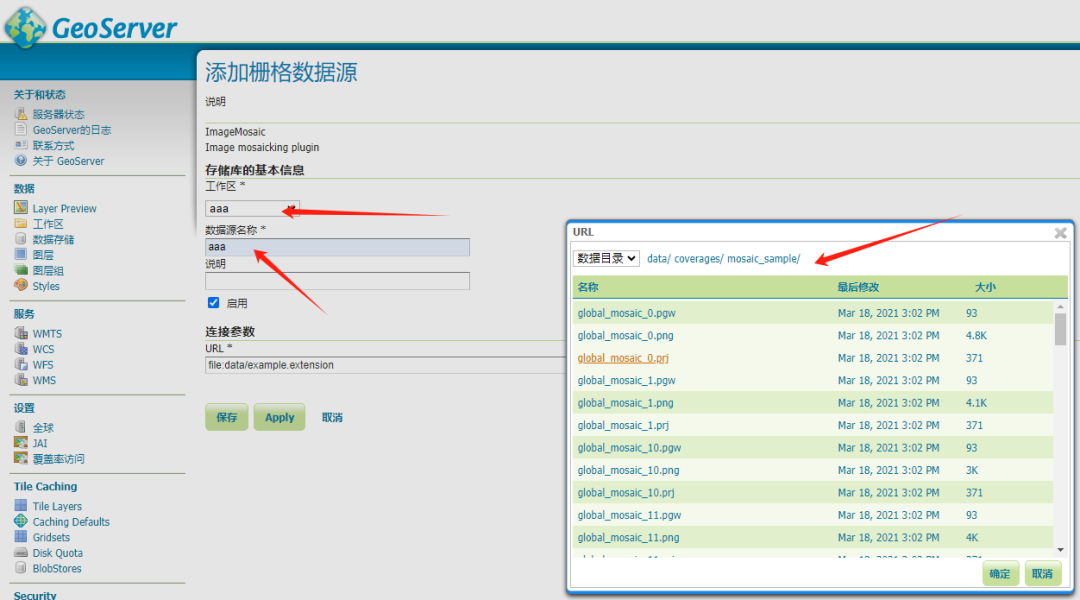Click the WCS service icon
The image size is (1080, 600).
pyautogui.click(x=21, y=349)
